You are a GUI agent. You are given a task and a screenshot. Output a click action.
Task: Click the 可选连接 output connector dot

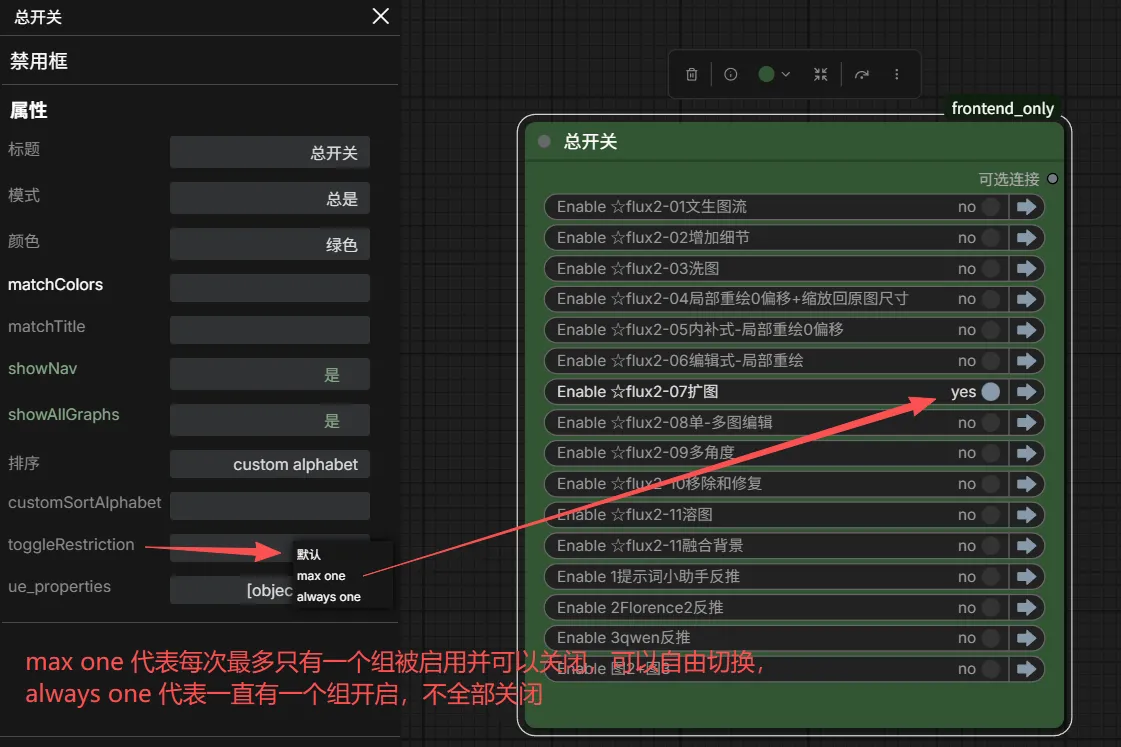pos(1052,179)
